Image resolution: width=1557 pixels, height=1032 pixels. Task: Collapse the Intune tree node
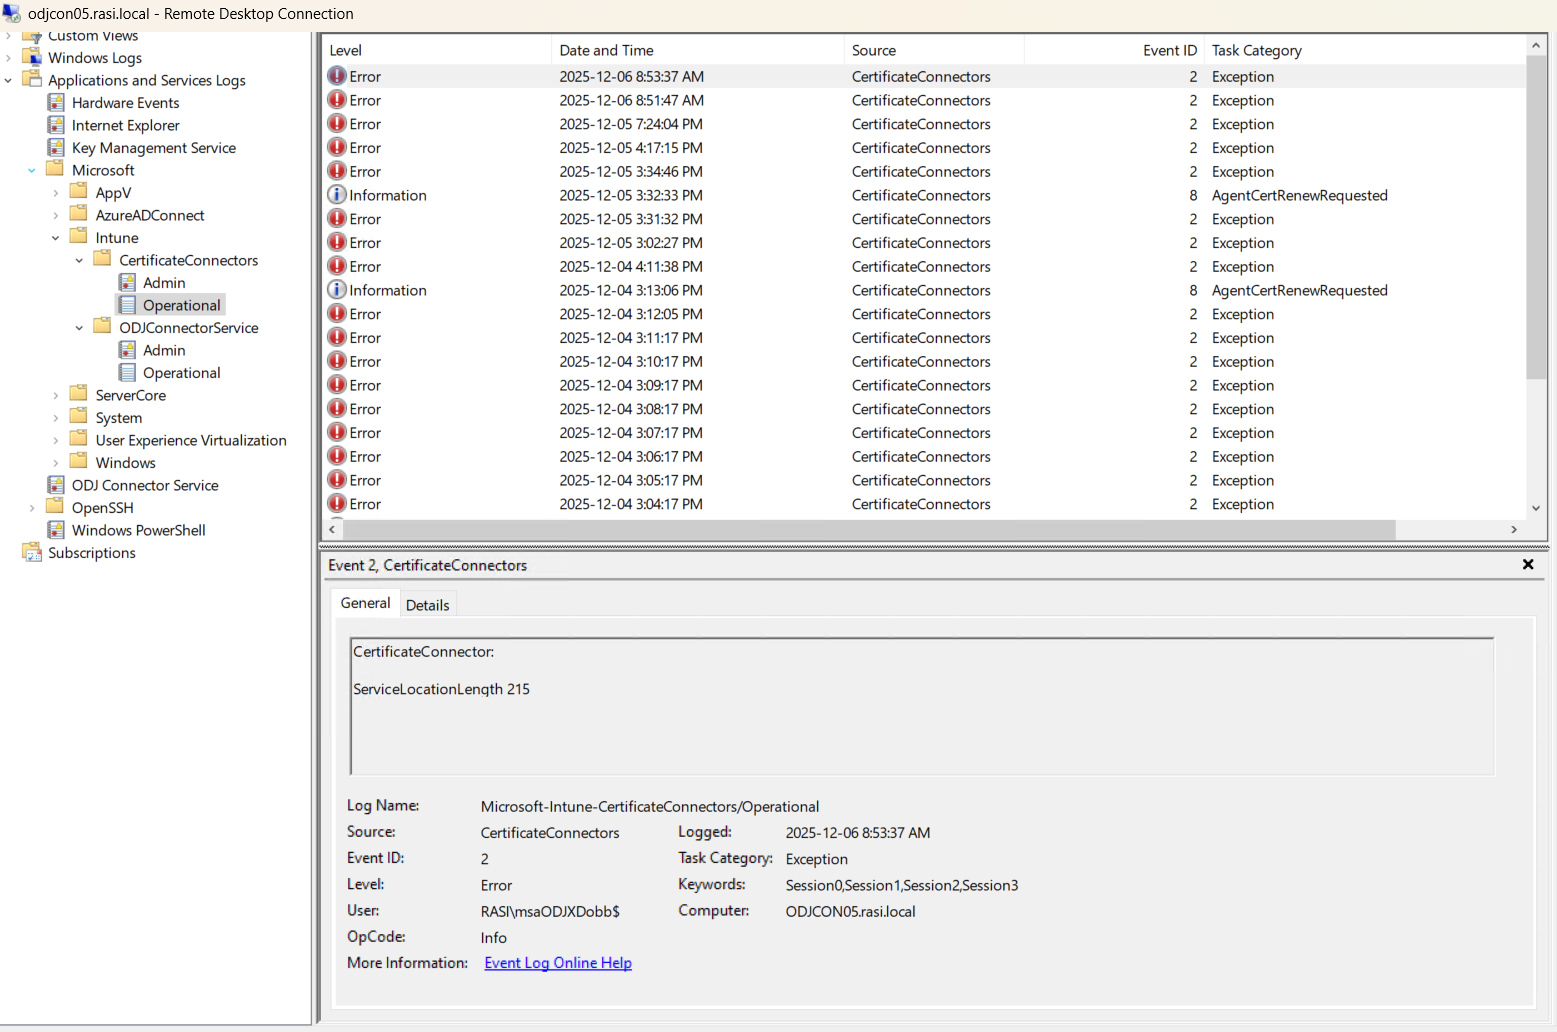click(56, 238)
